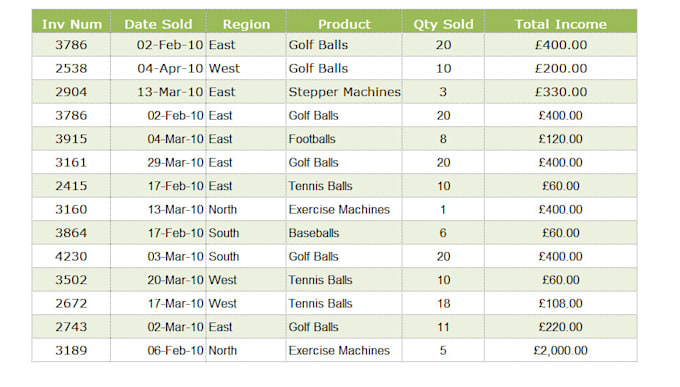Select the Footballs product cell
680x387 pixels.
[x=344, y=139]
